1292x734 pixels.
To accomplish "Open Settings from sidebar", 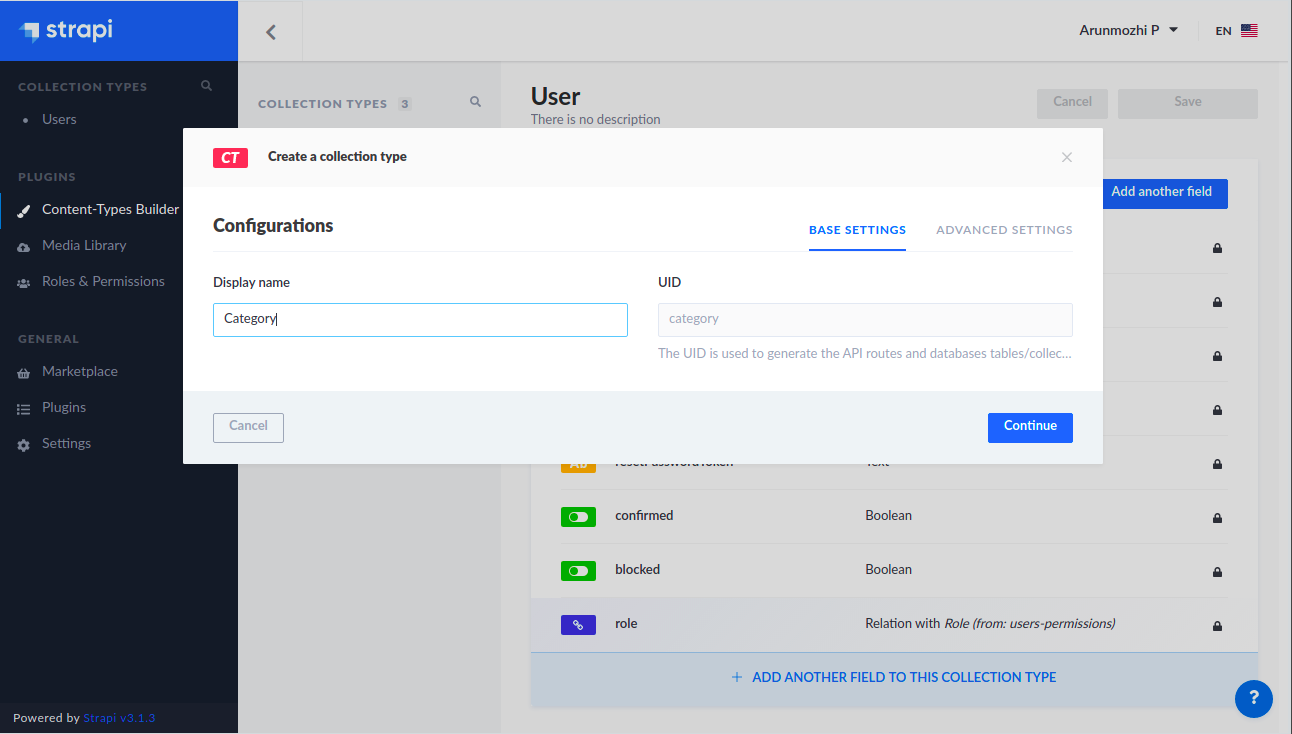I will 66,443.
